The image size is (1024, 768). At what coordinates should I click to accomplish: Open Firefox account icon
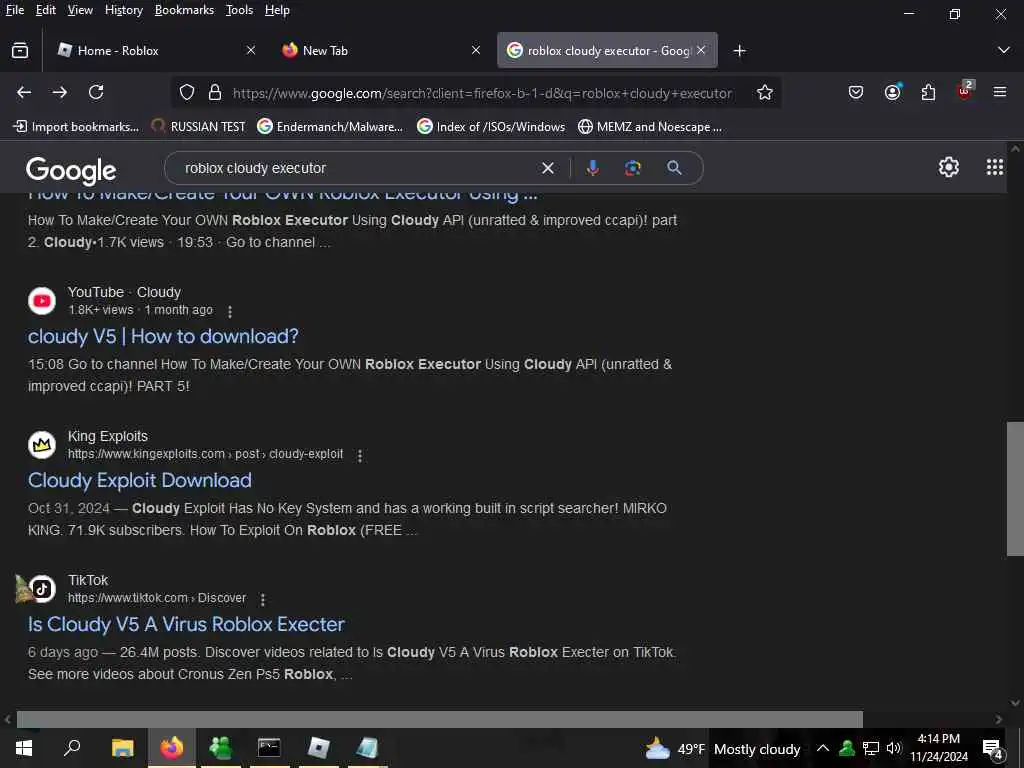(x=893, y=92)
